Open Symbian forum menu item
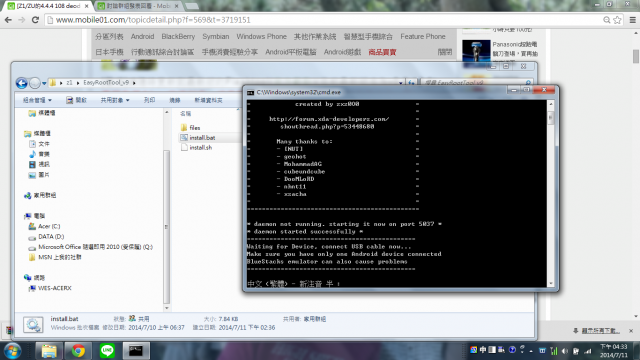Viewport: 640px width, 360px height. pos(216,36)
